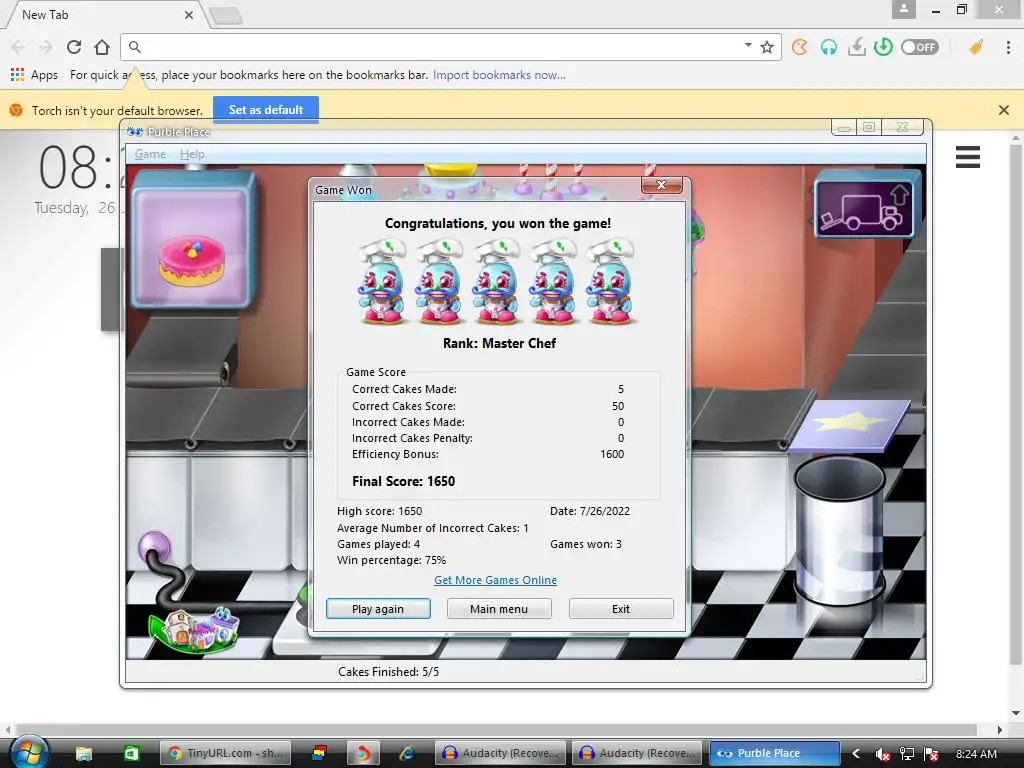Open the browser three-dot menu
The height and width of the screenshot is (768, 1024).
[1008, 47]
